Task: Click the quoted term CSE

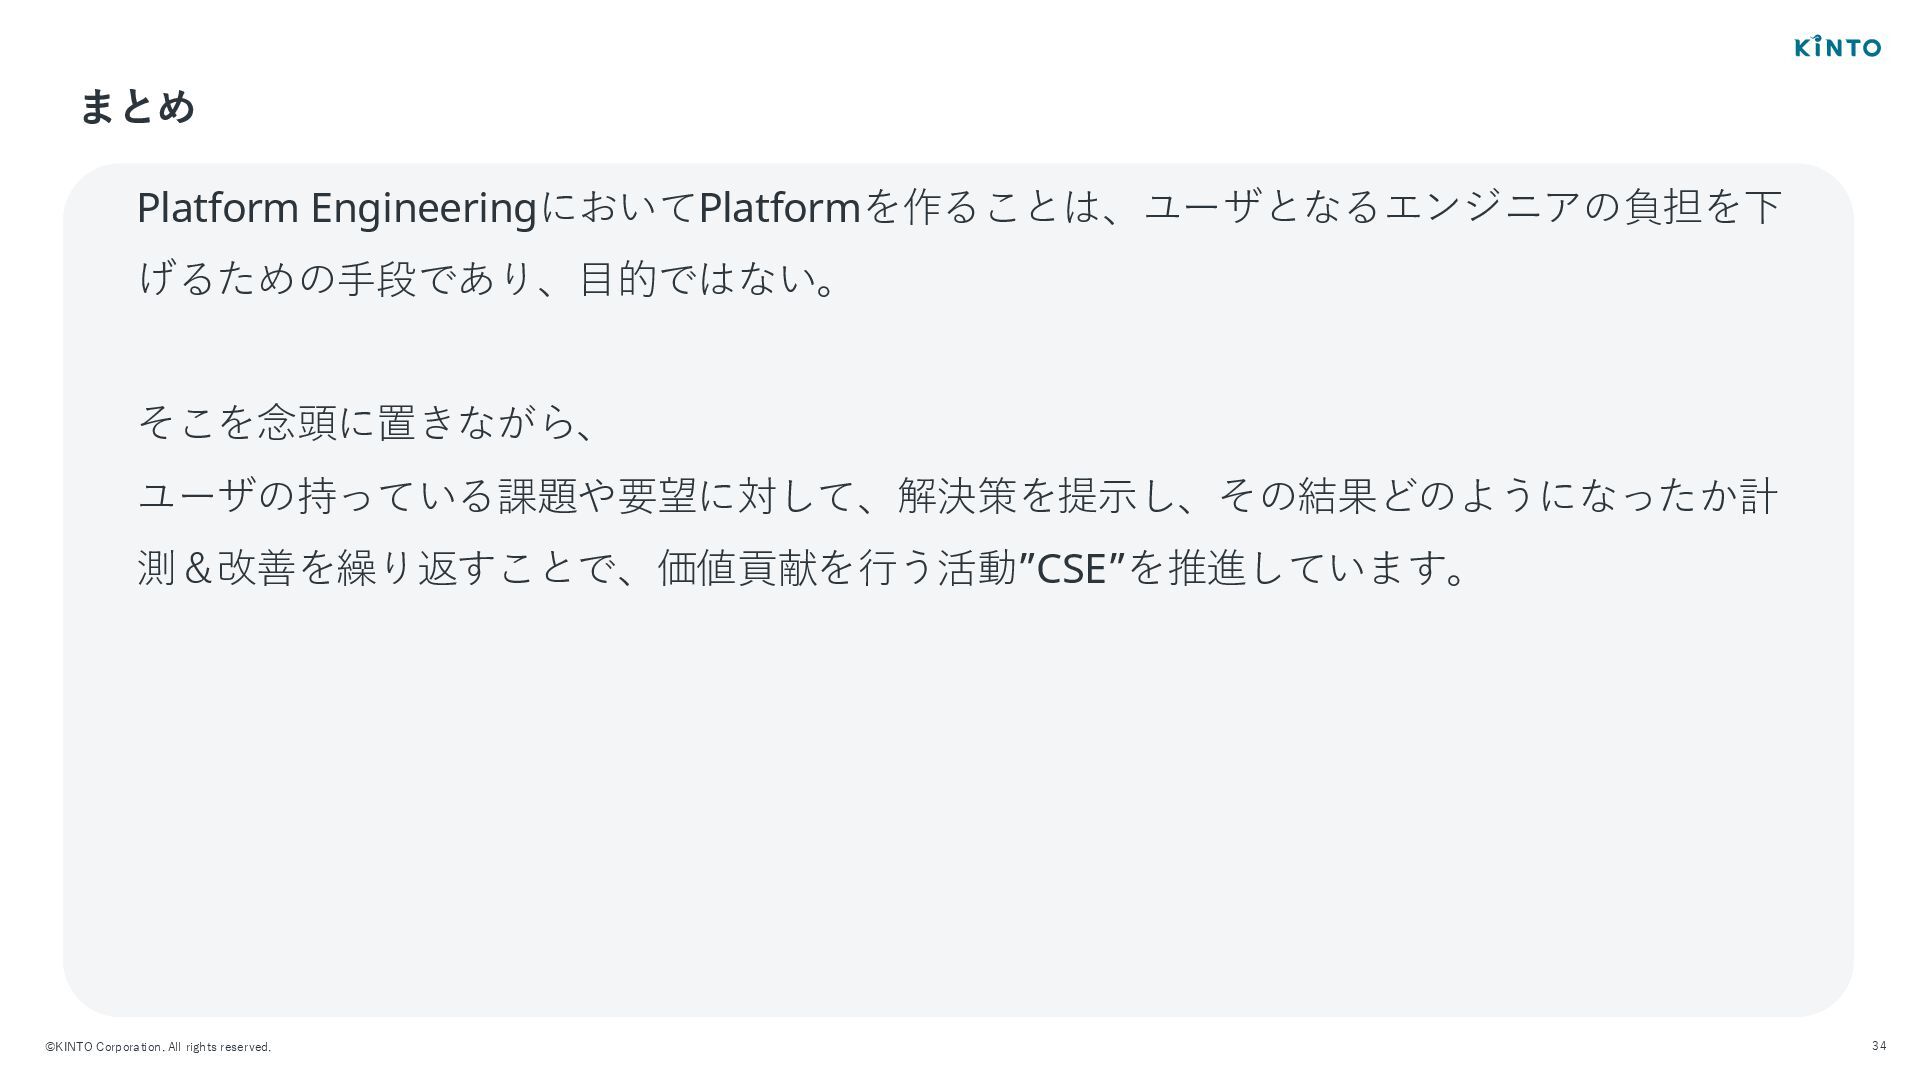Action: [1071, 568]
